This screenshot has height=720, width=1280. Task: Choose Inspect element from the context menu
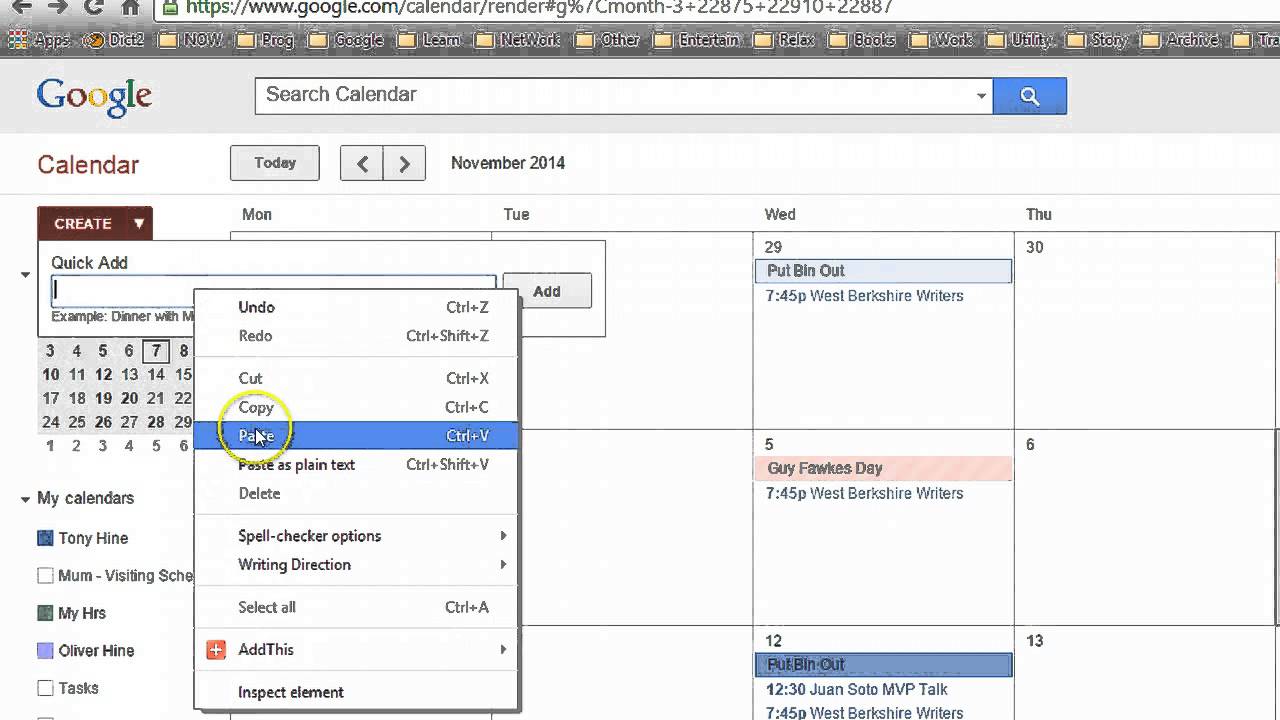pyautogui.click(x=356, y=692)
